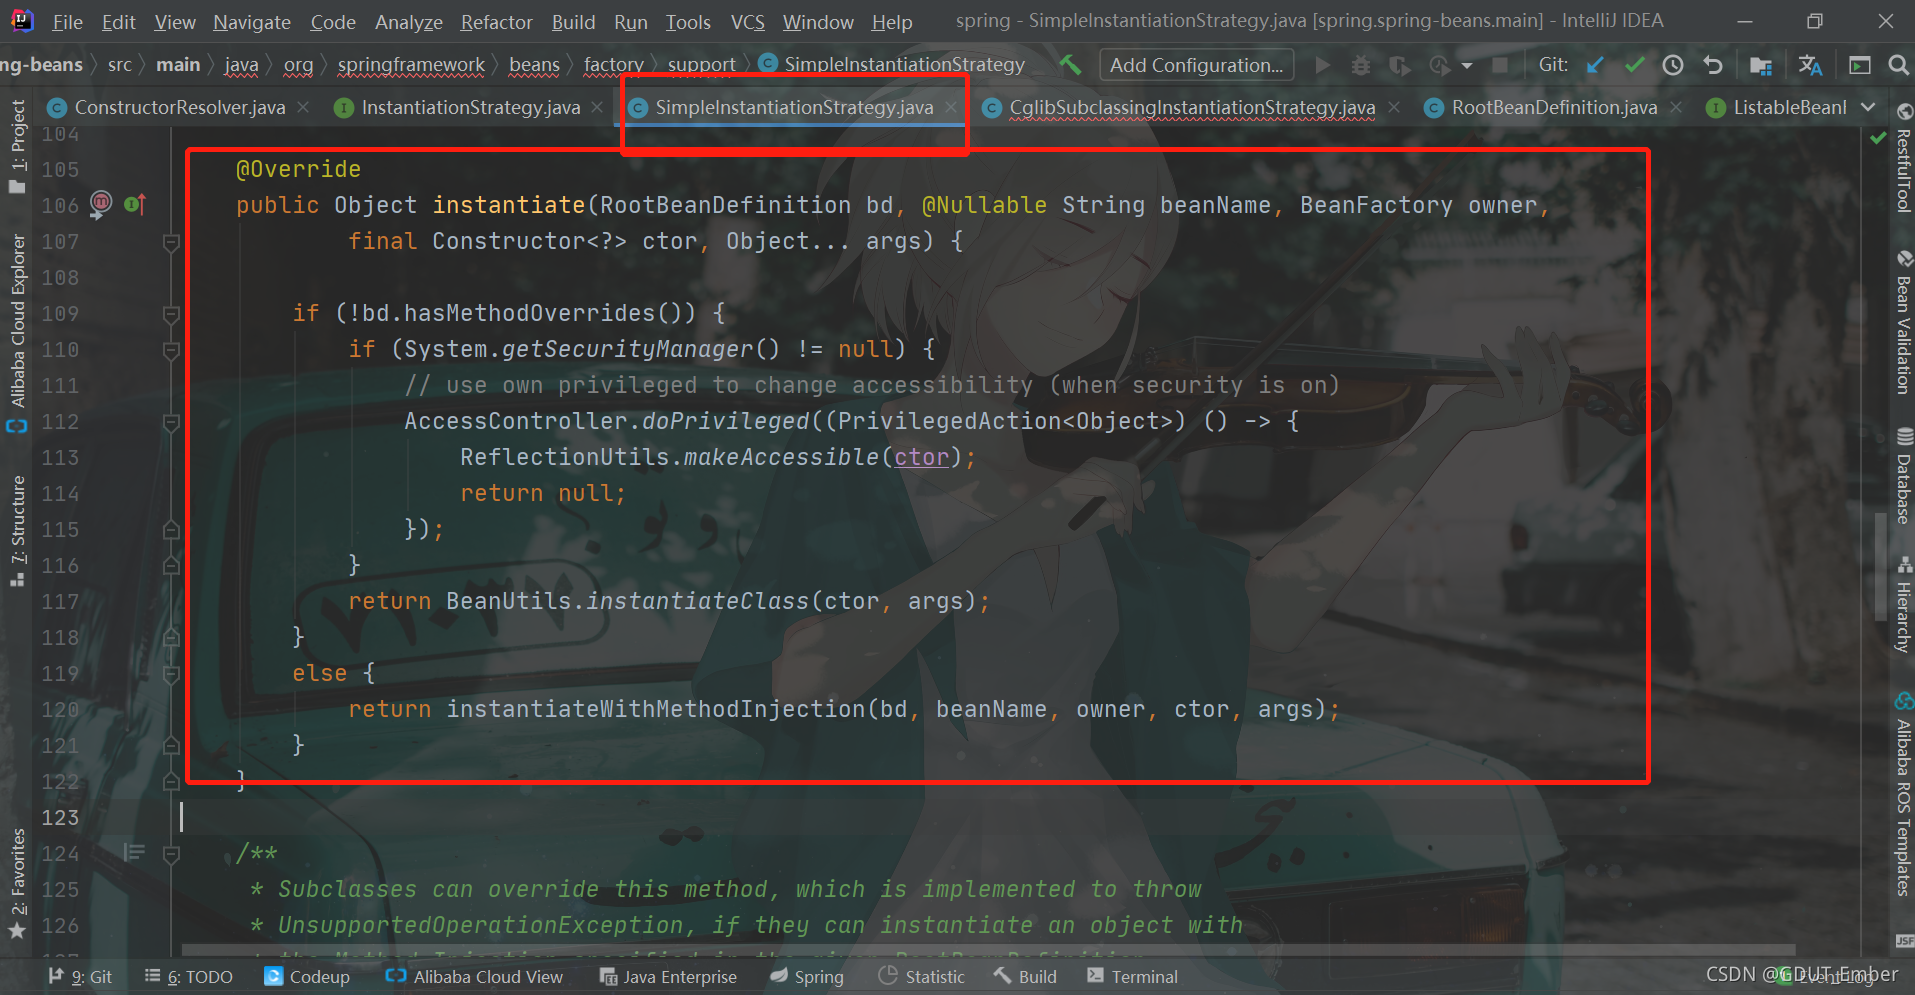Open the Favorites tool window
This screenshot has height=995, width=1915.
(17, 883)
